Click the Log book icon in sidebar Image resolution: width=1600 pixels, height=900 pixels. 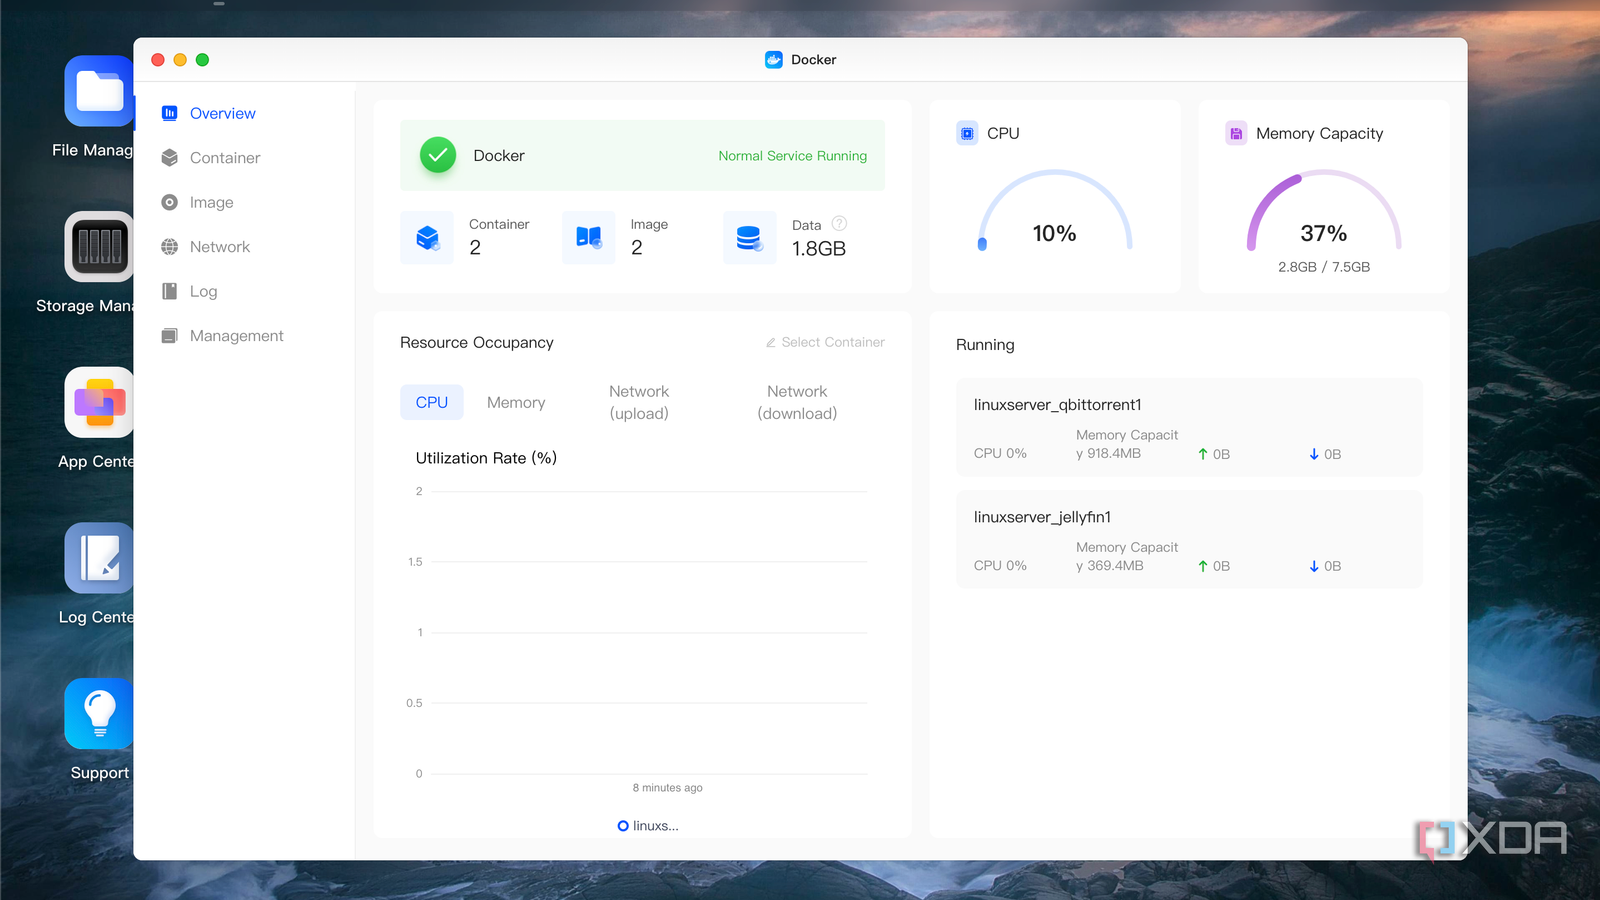pos(170,291)
